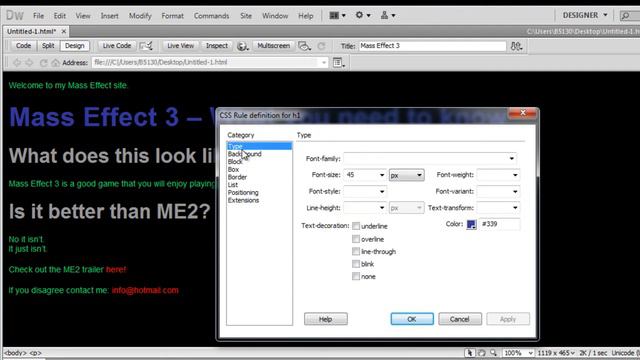Click Cancel in CSS Rule definition dialog
The width and height of the screenshot is (640, 360).
click(x=460, y=319)
